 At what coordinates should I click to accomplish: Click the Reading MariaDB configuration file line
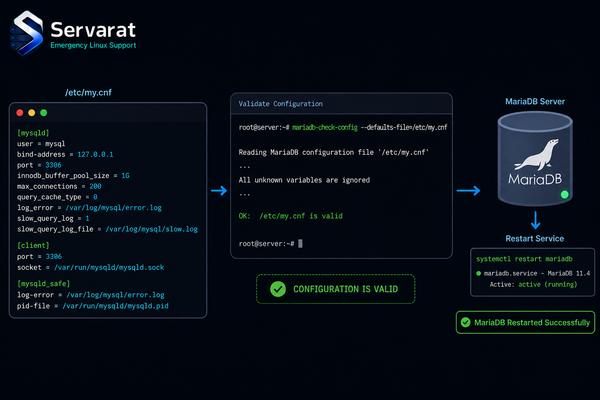point(334,152)
